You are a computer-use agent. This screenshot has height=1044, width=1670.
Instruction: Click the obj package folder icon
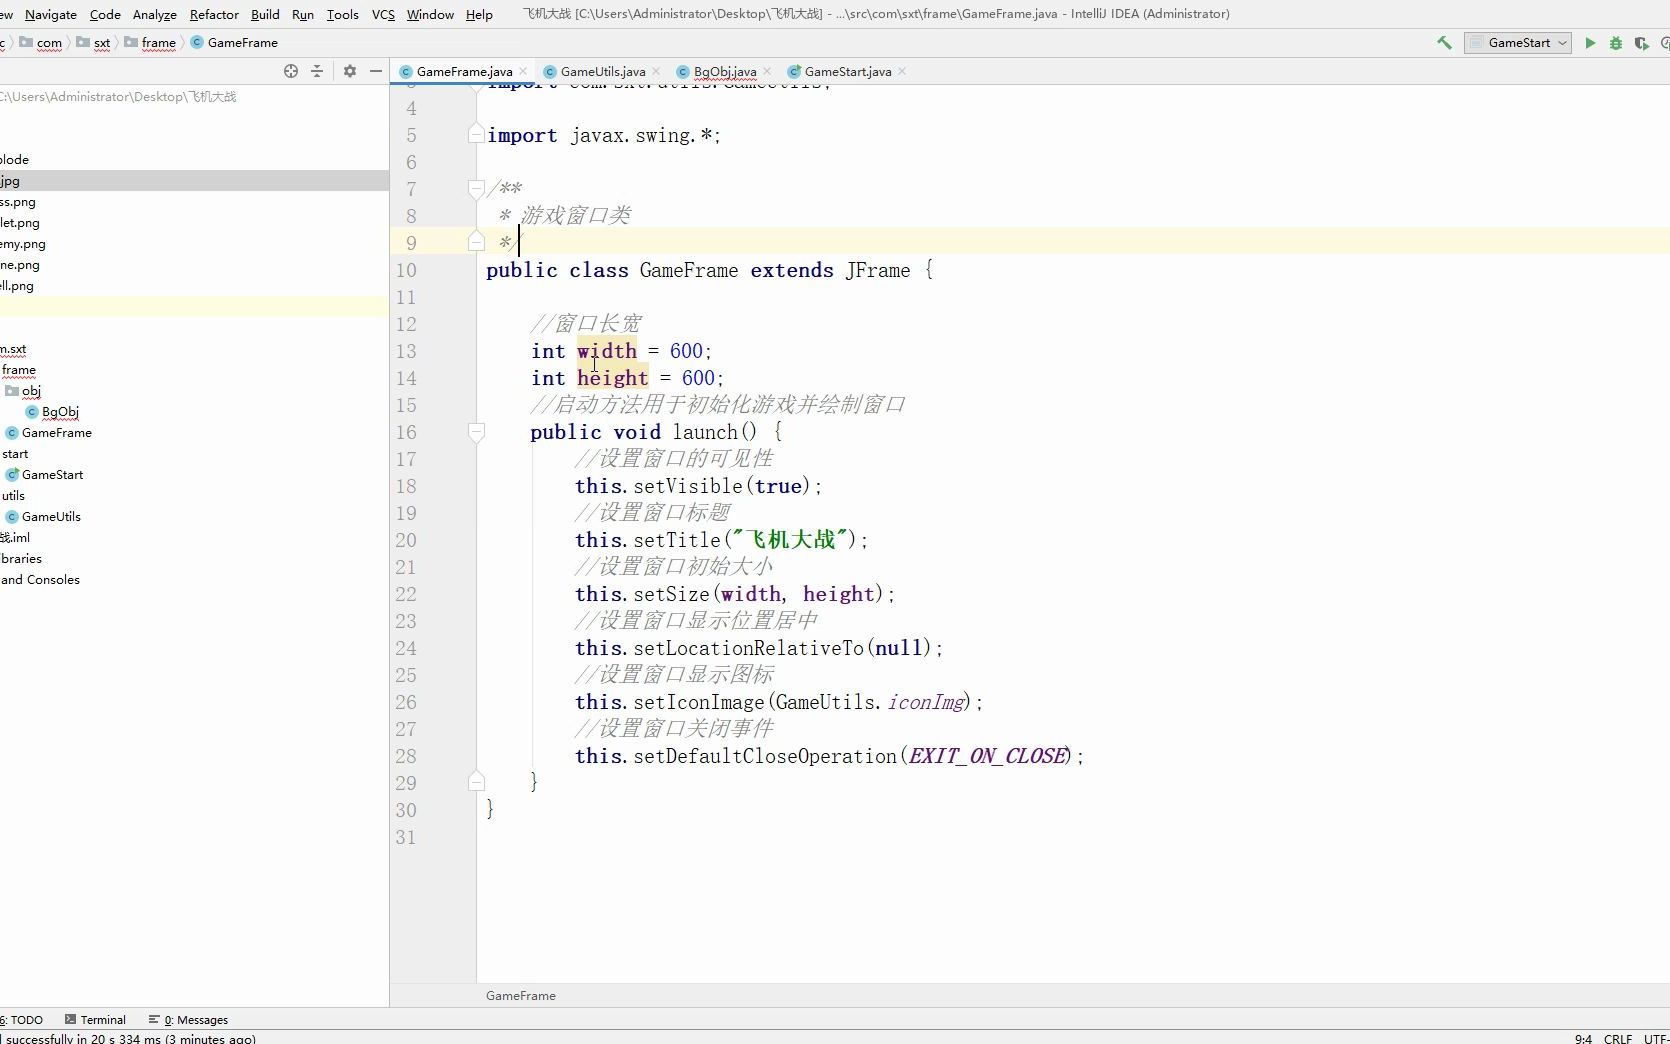click(12, 391)
